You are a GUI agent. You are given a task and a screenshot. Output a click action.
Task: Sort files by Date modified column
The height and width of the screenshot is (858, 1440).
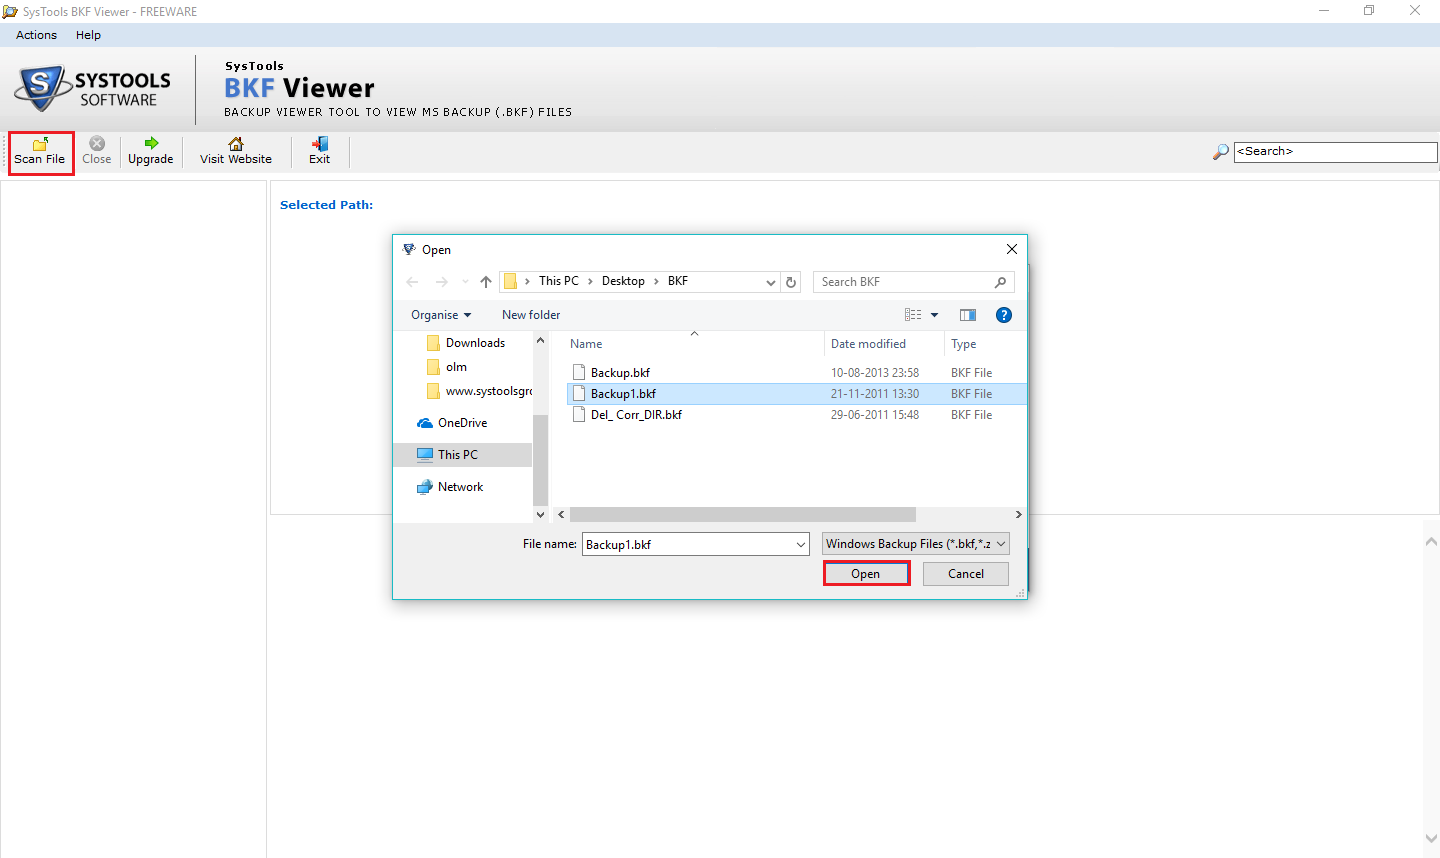[x=868, y=344]
